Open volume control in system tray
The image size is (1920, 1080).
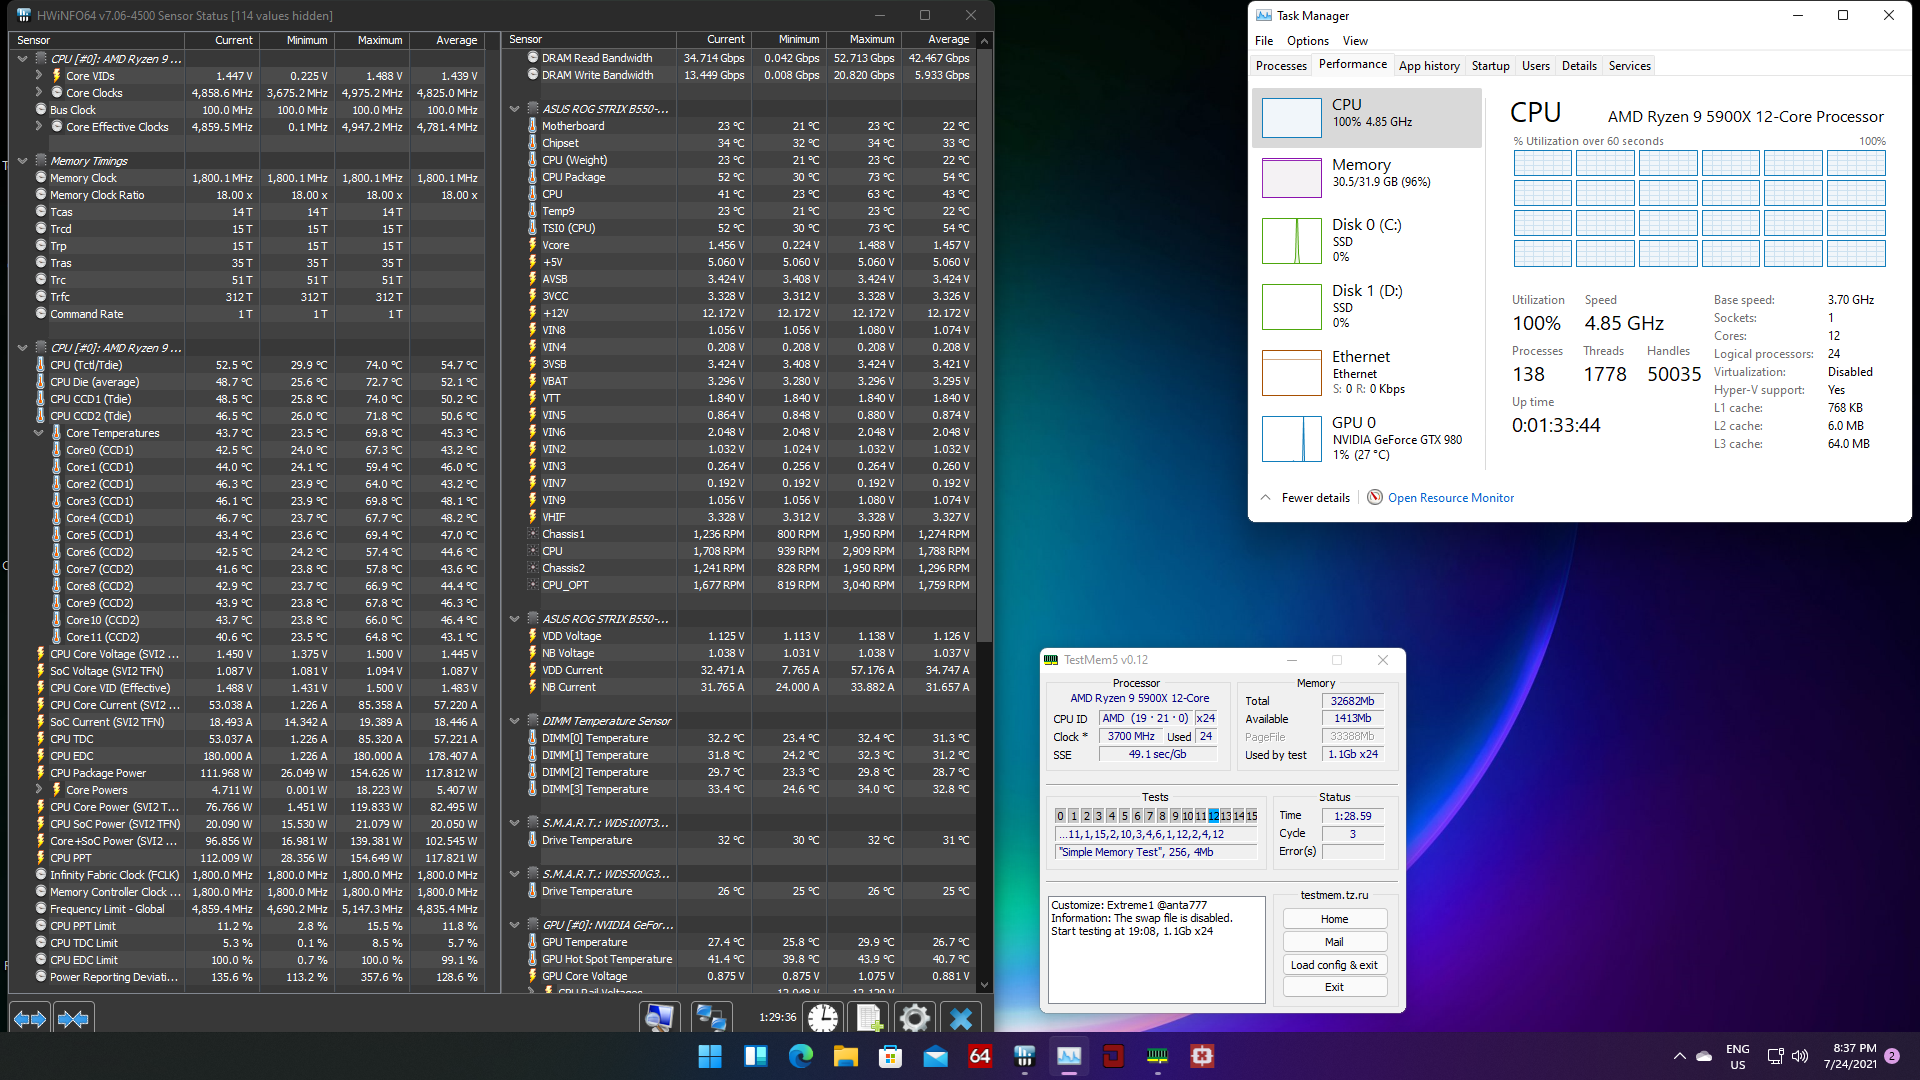pyautogui.click(x=1800, y=1056)
